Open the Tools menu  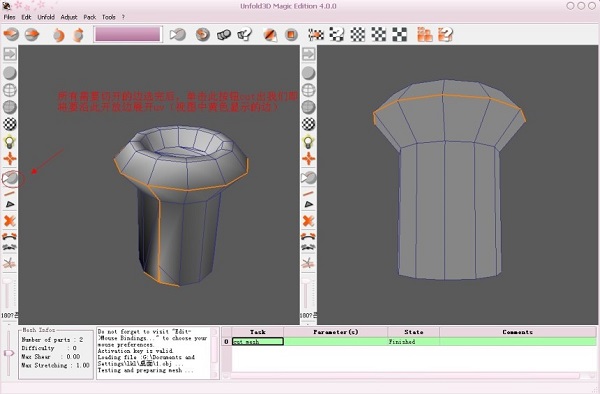(x=109, y=17)
